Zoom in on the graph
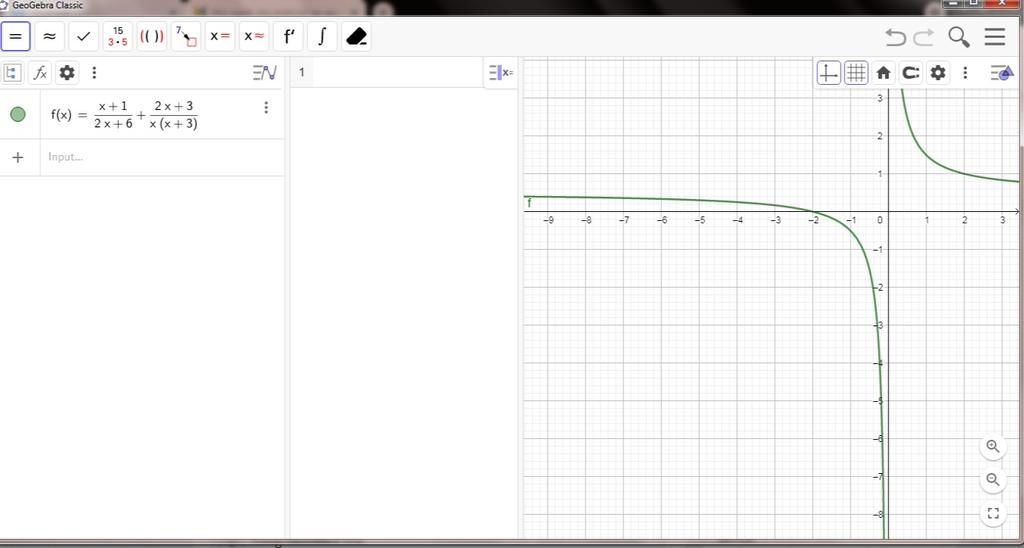Viewport: 1024px width, 548px height. (993, 447)
